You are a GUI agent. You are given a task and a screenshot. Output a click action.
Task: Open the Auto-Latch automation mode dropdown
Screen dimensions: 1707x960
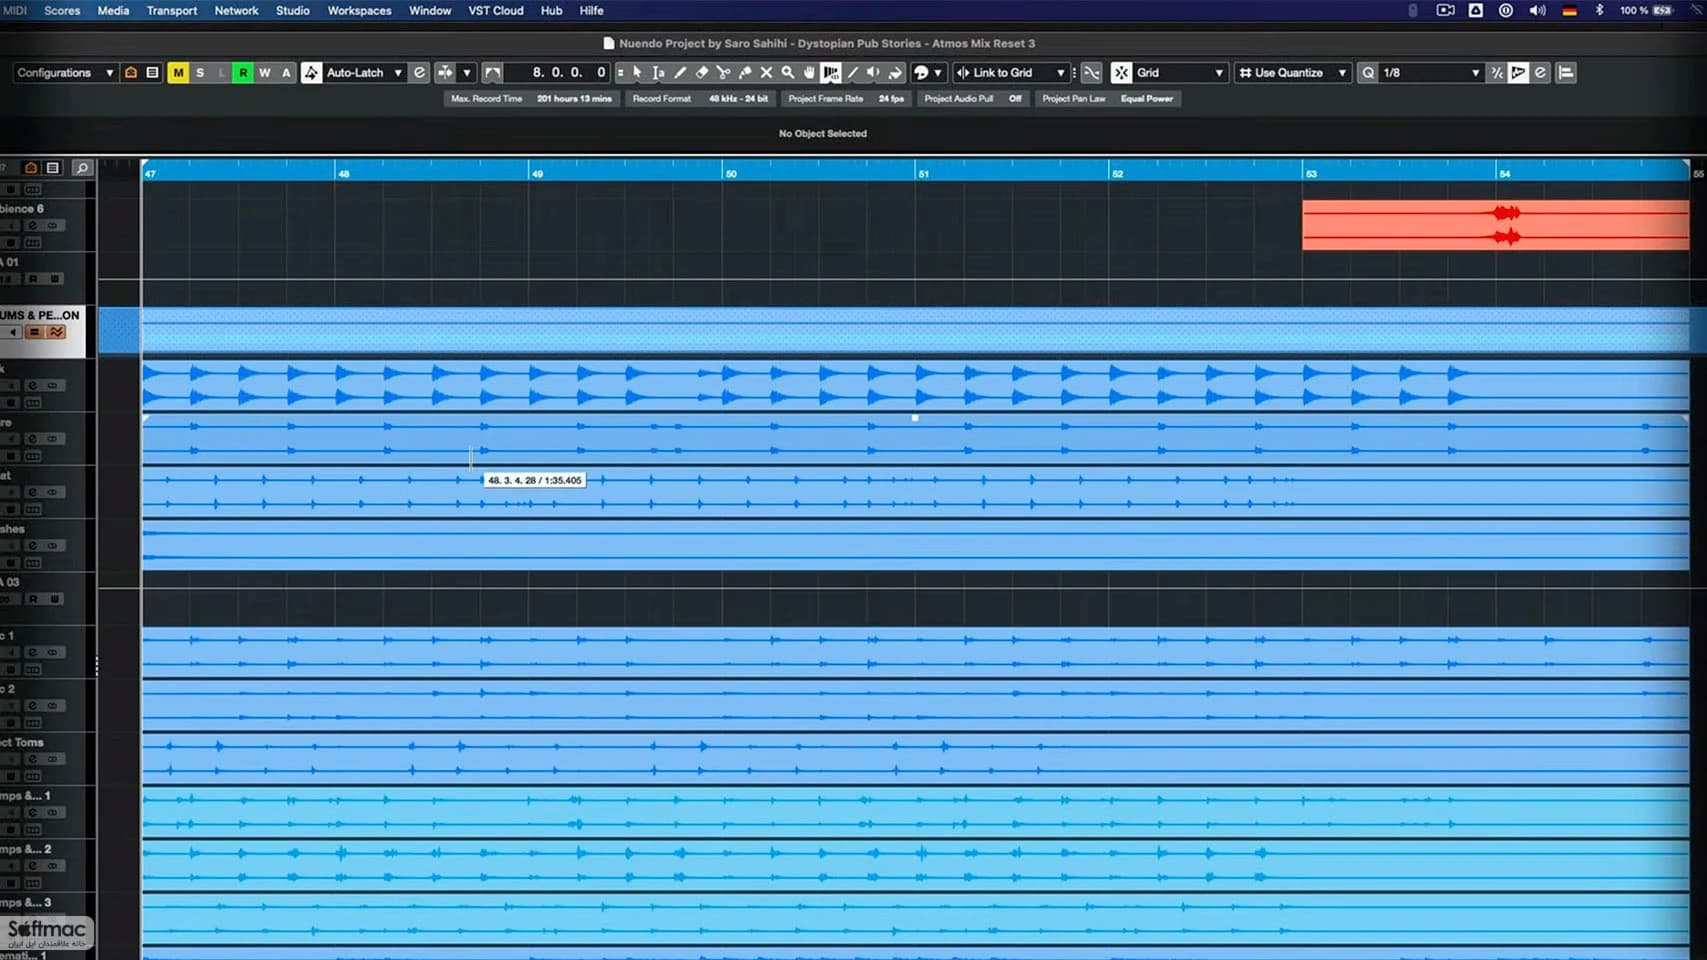pyautogui.click(x=364, y=73)
